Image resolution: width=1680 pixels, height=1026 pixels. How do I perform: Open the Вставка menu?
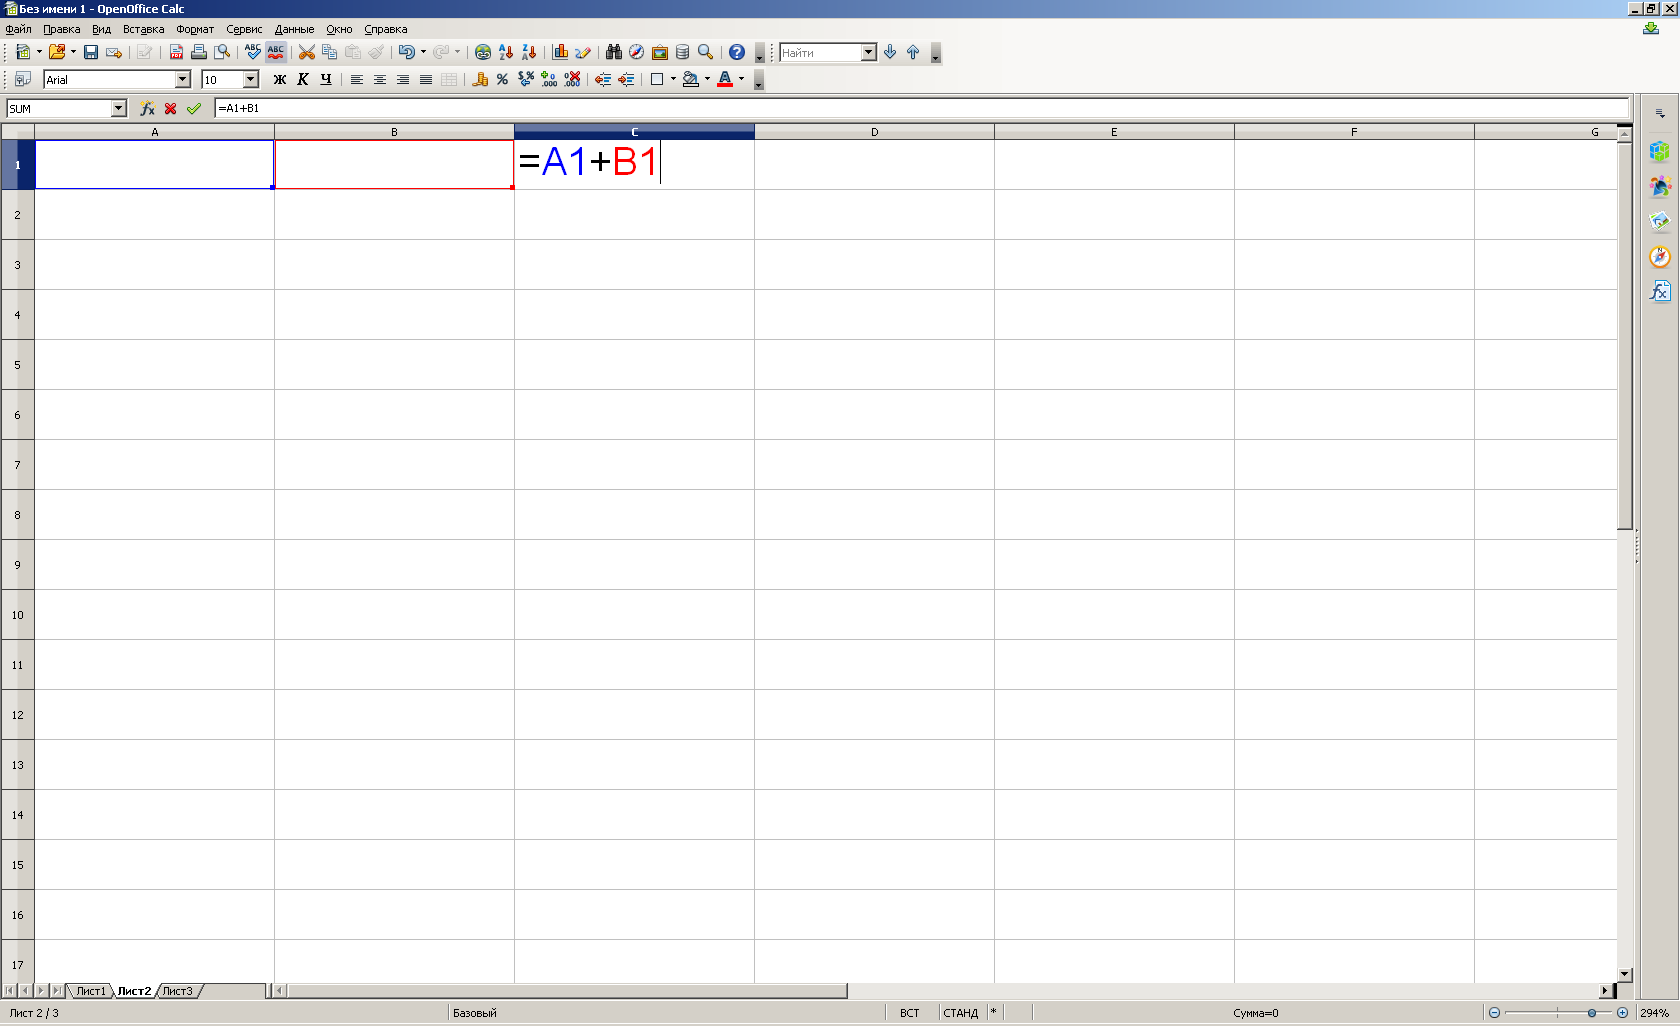[143, 29]
